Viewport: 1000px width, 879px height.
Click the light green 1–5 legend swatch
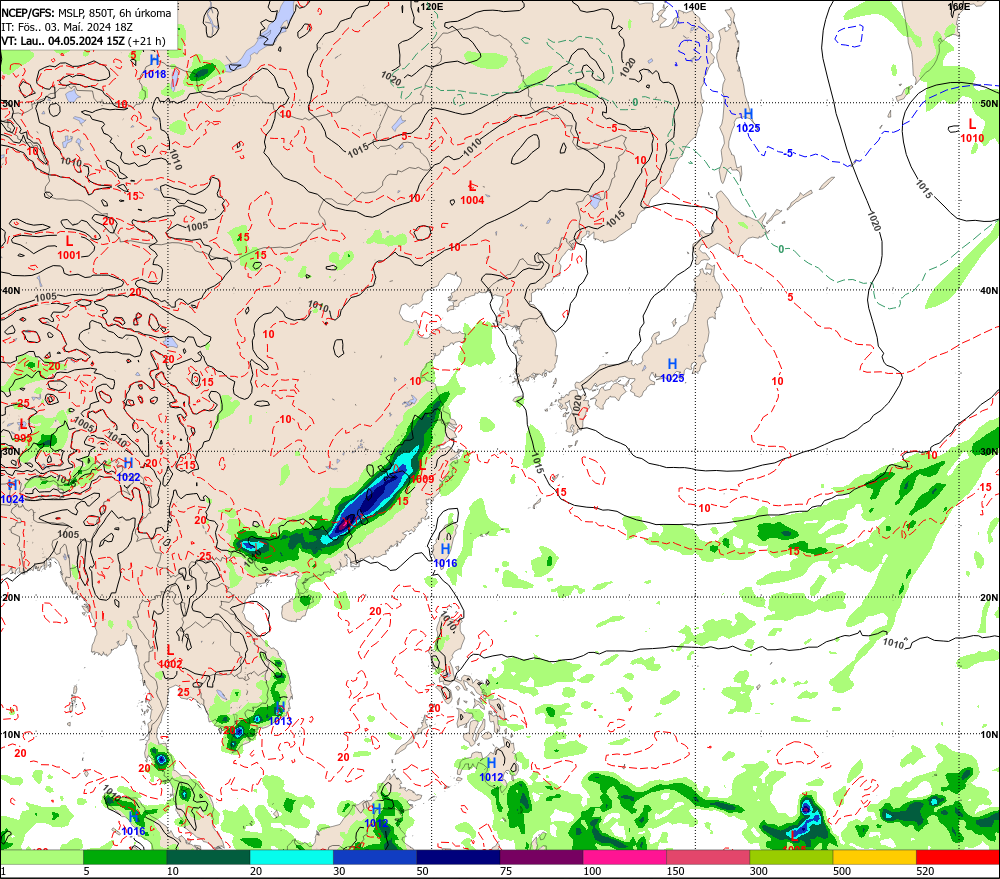(x=41, y=857)
